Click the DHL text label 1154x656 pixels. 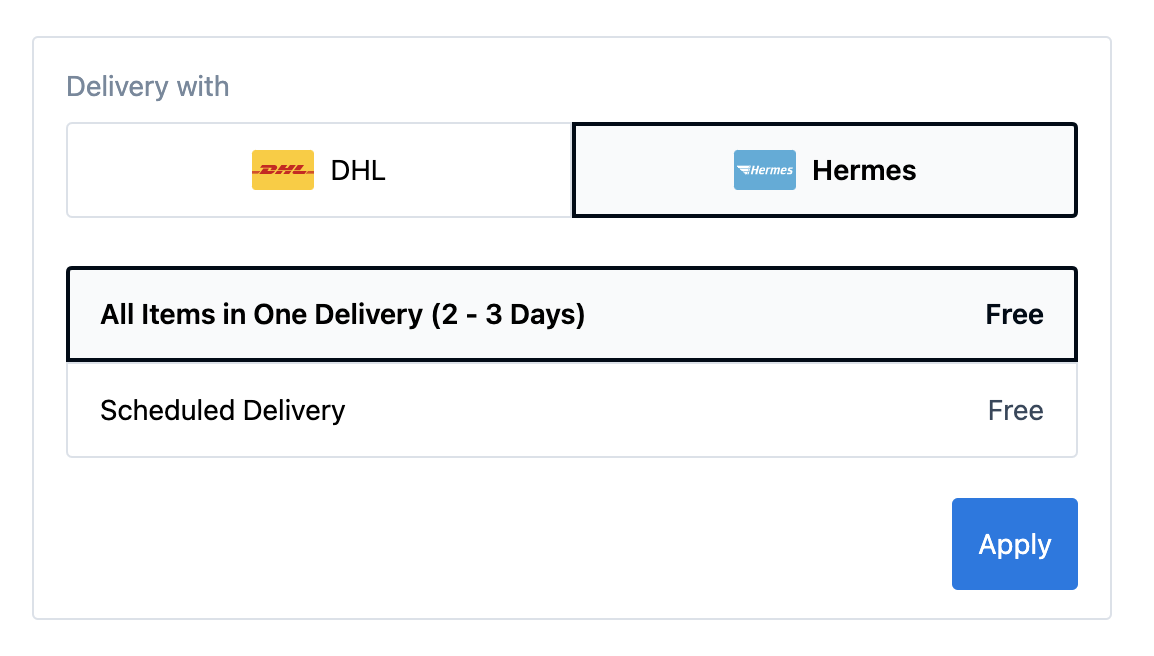point(358,171)
